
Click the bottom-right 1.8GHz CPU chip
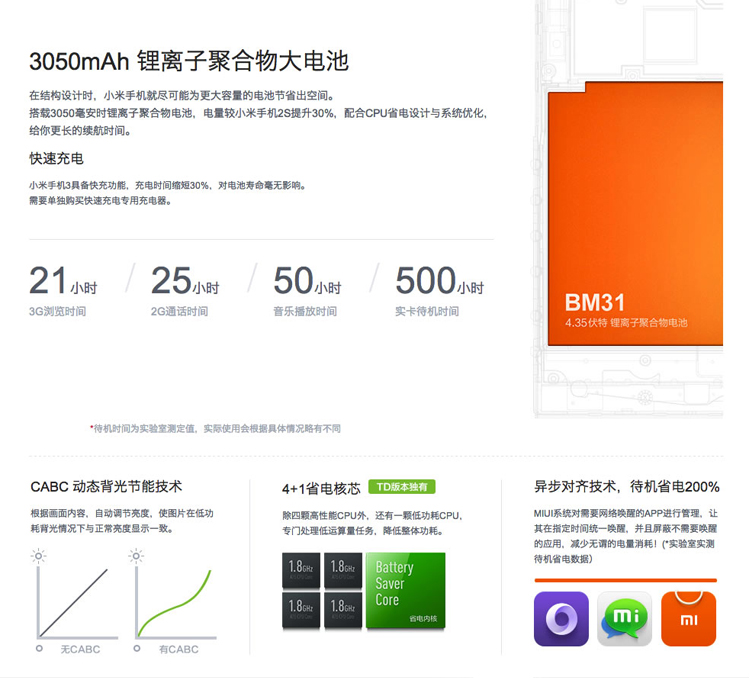point(343,610)
